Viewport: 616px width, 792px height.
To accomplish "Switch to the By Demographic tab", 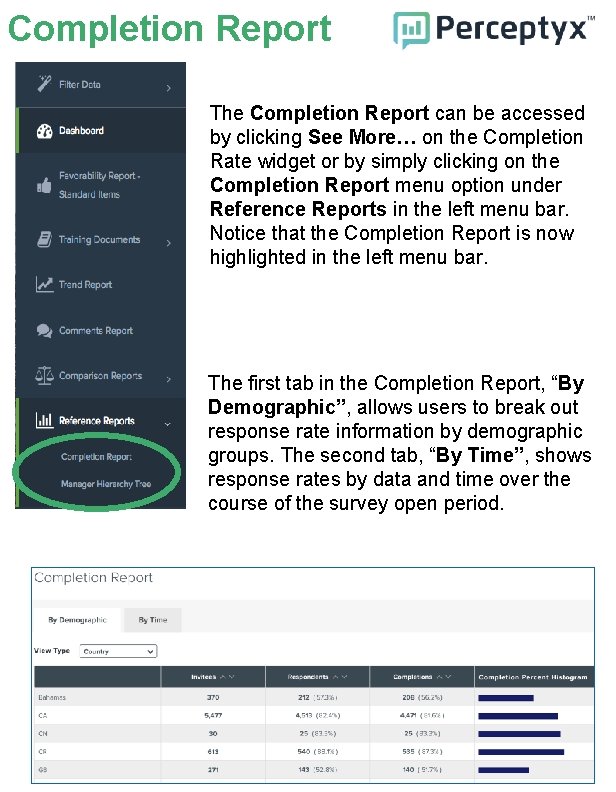I will click(x=77, y=620).
